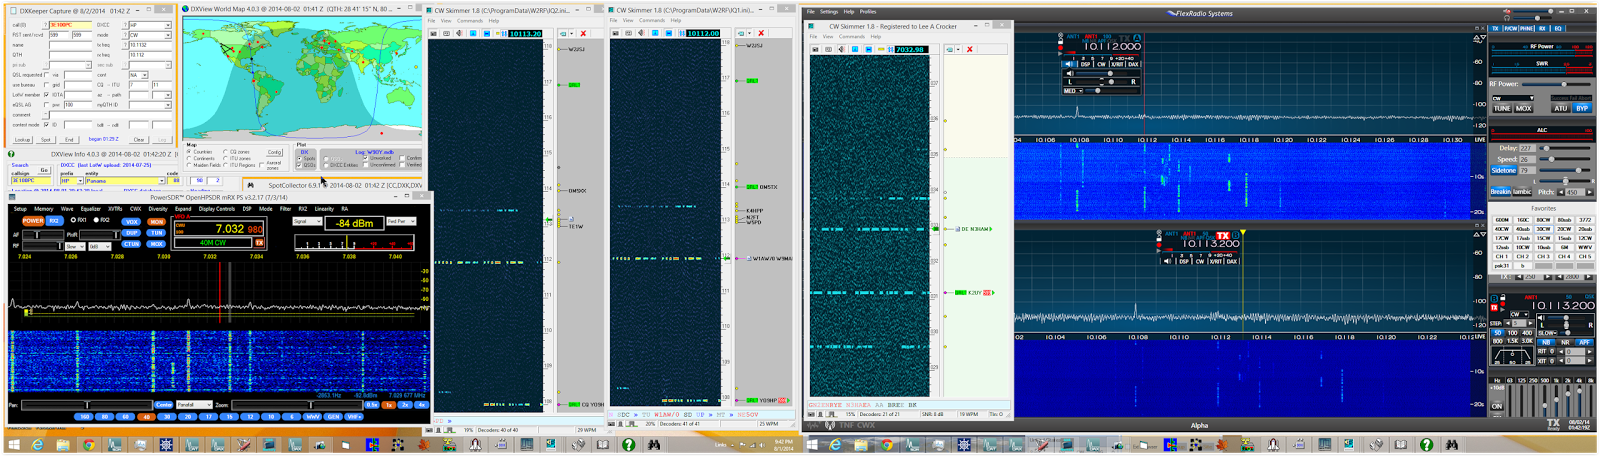Open File Explorer from left taskbar
Viewport: 1600px width, 456px height.
click(x=63, y=445)
